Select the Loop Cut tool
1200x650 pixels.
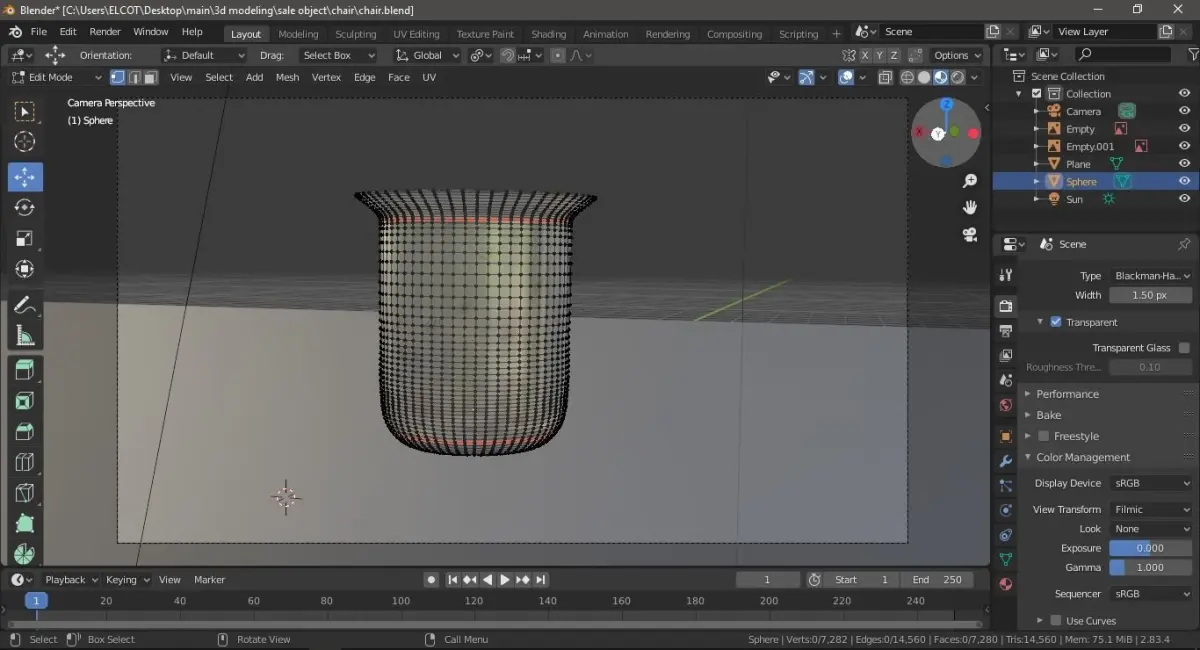[x=25, y=463]
